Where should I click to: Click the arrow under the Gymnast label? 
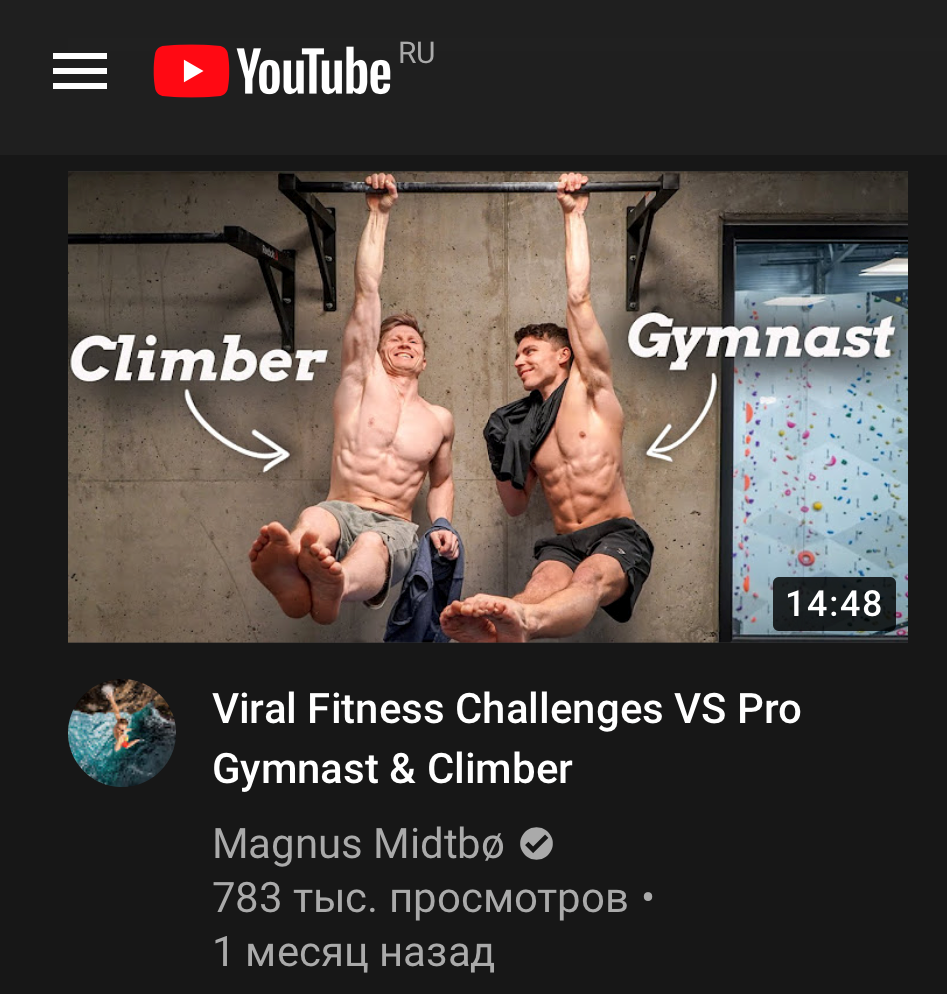682,418
